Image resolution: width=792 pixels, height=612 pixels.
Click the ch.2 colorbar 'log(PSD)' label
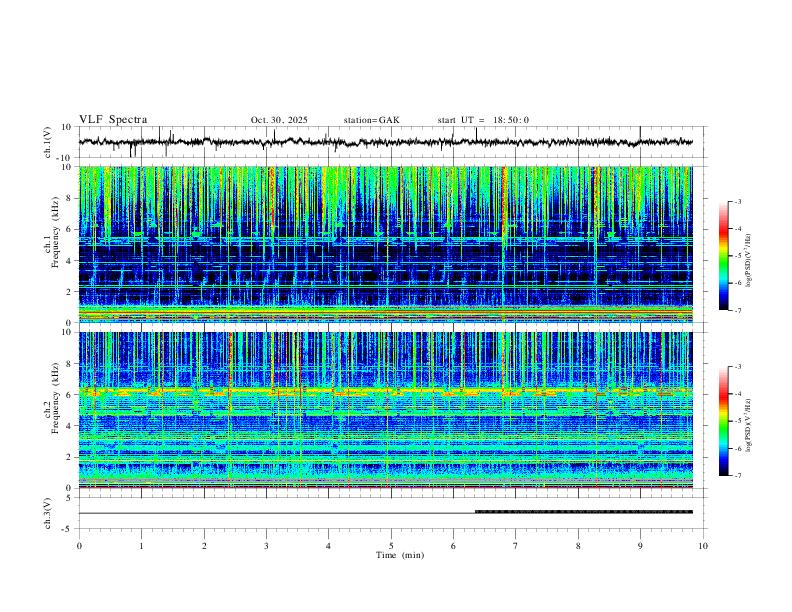(x=749, y=425)
